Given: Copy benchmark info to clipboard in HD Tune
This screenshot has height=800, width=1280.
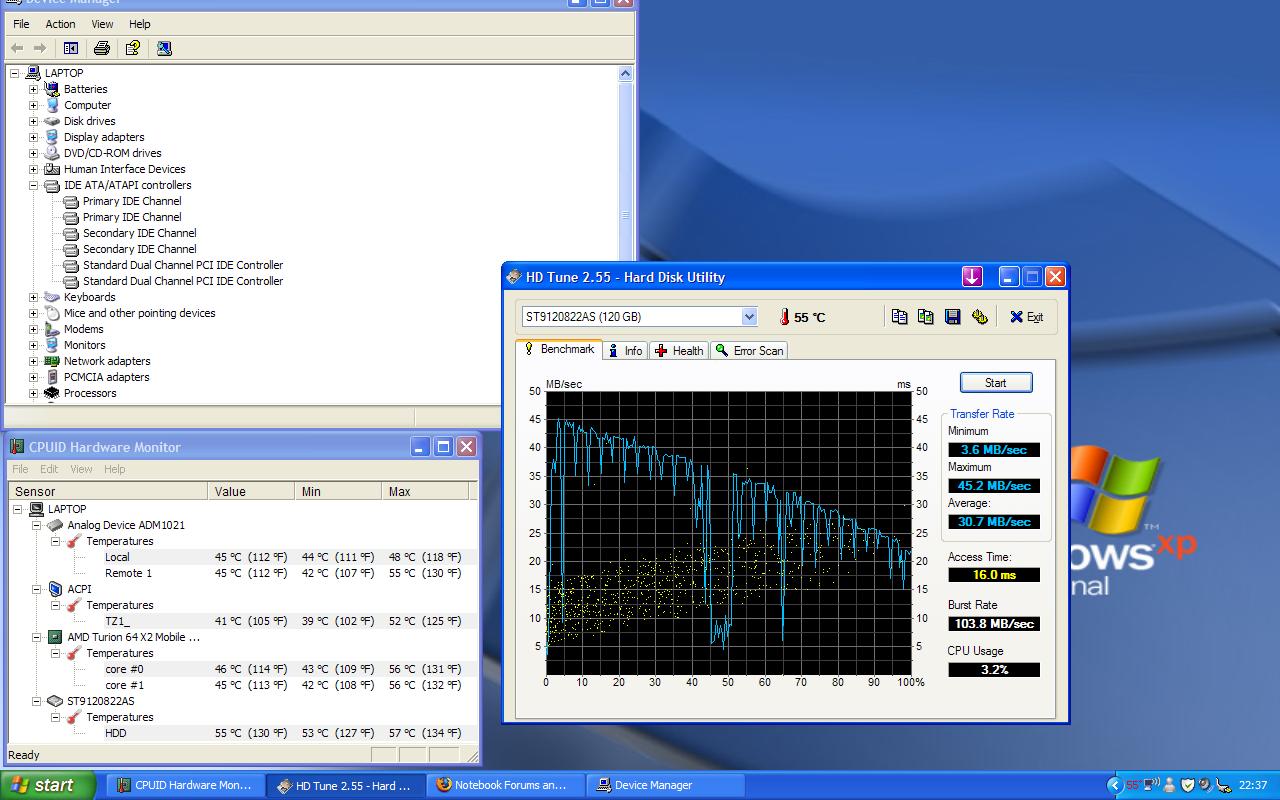Looking at the screenshot, I should [x=900, y=317].
